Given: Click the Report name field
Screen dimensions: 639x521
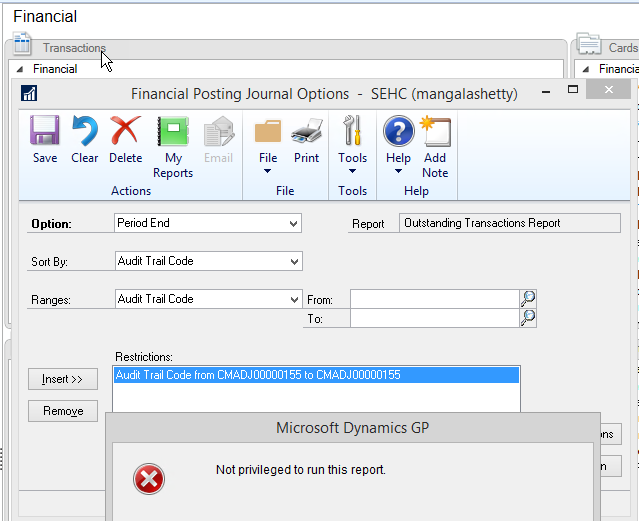Looking at the screenshot, I should 510,223.
